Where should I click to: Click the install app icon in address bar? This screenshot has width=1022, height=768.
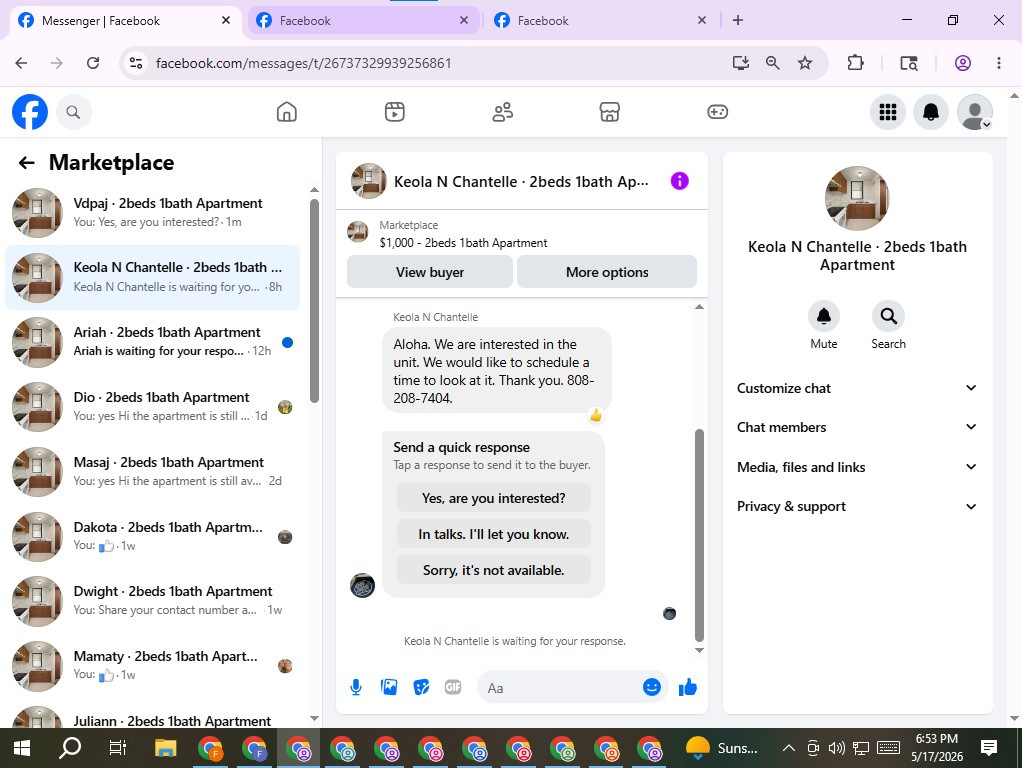[x=740, y=63]
